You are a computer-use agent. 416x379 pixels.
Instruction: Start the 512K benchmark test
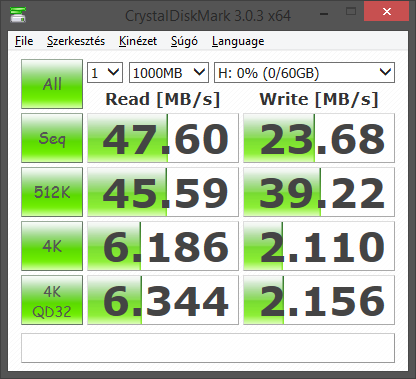coord(52,192)
